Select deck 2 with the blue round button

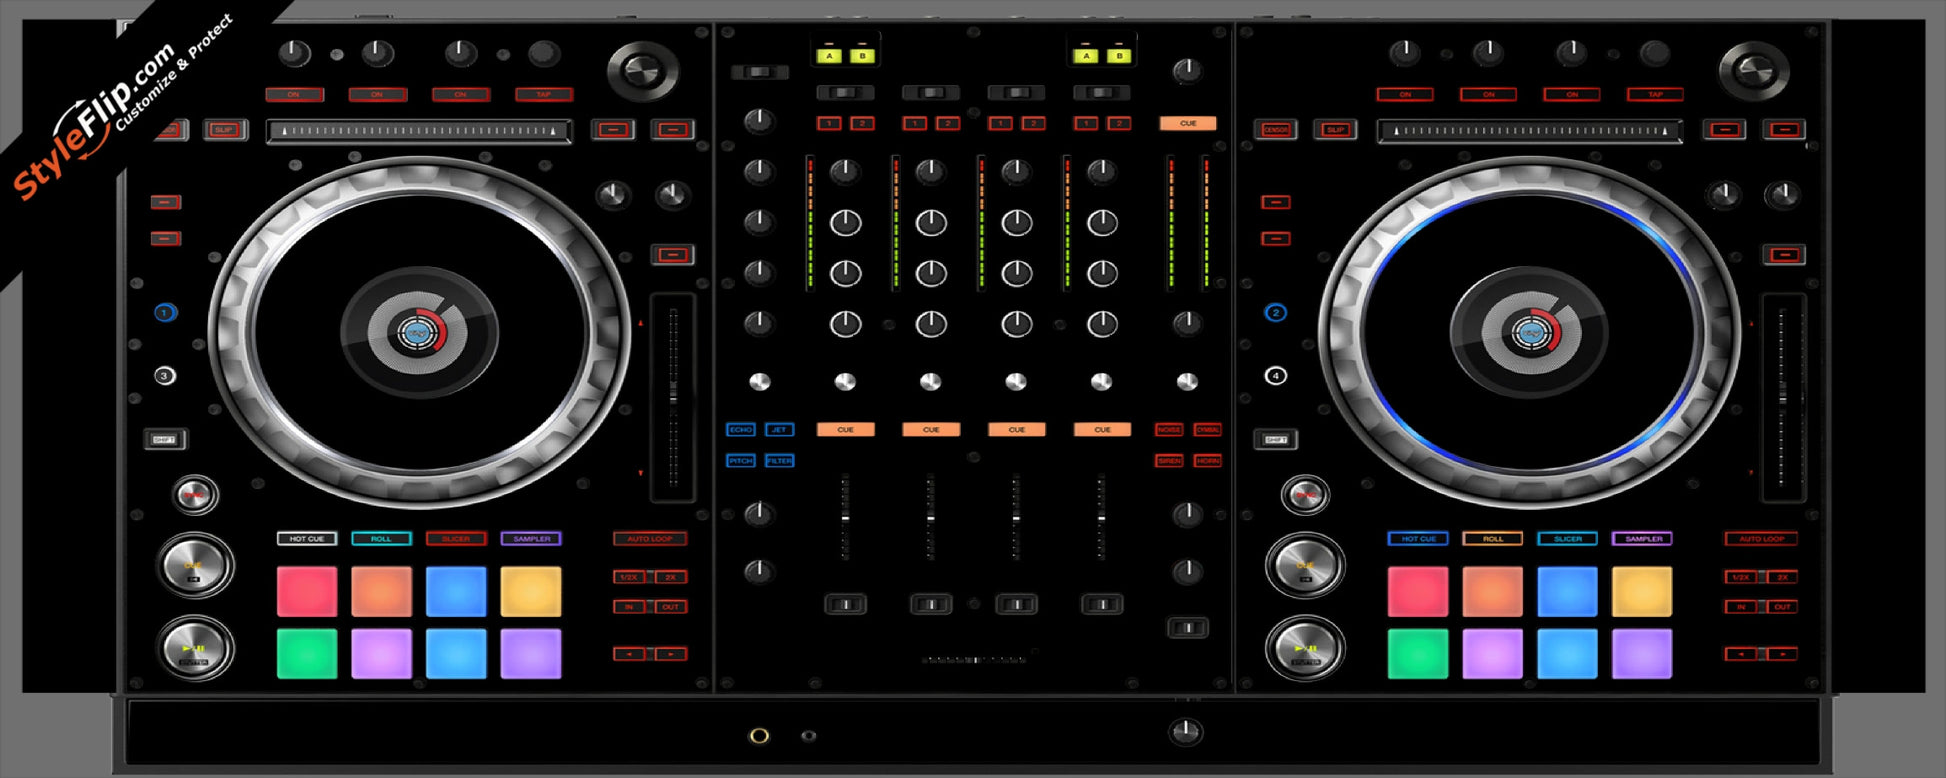1275,312
